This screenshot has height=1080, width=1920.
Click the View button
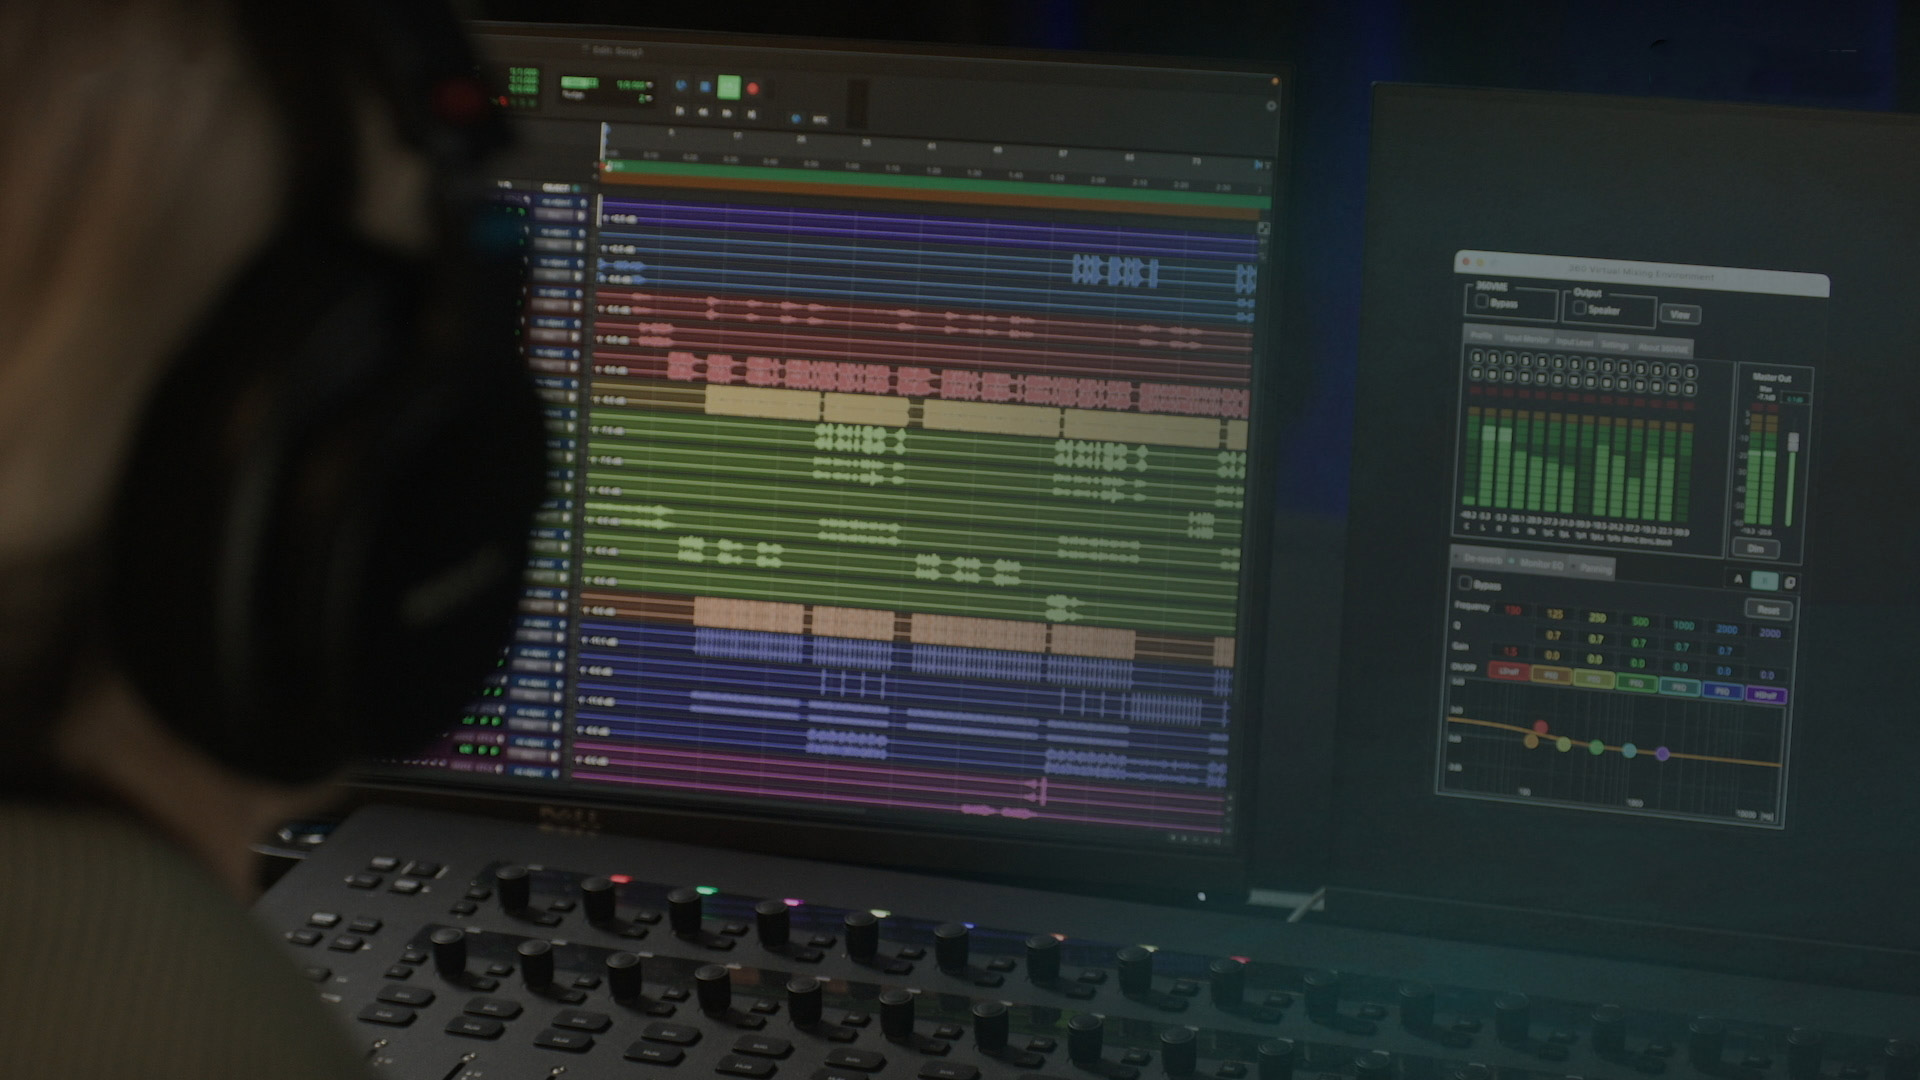point(1679,314)
